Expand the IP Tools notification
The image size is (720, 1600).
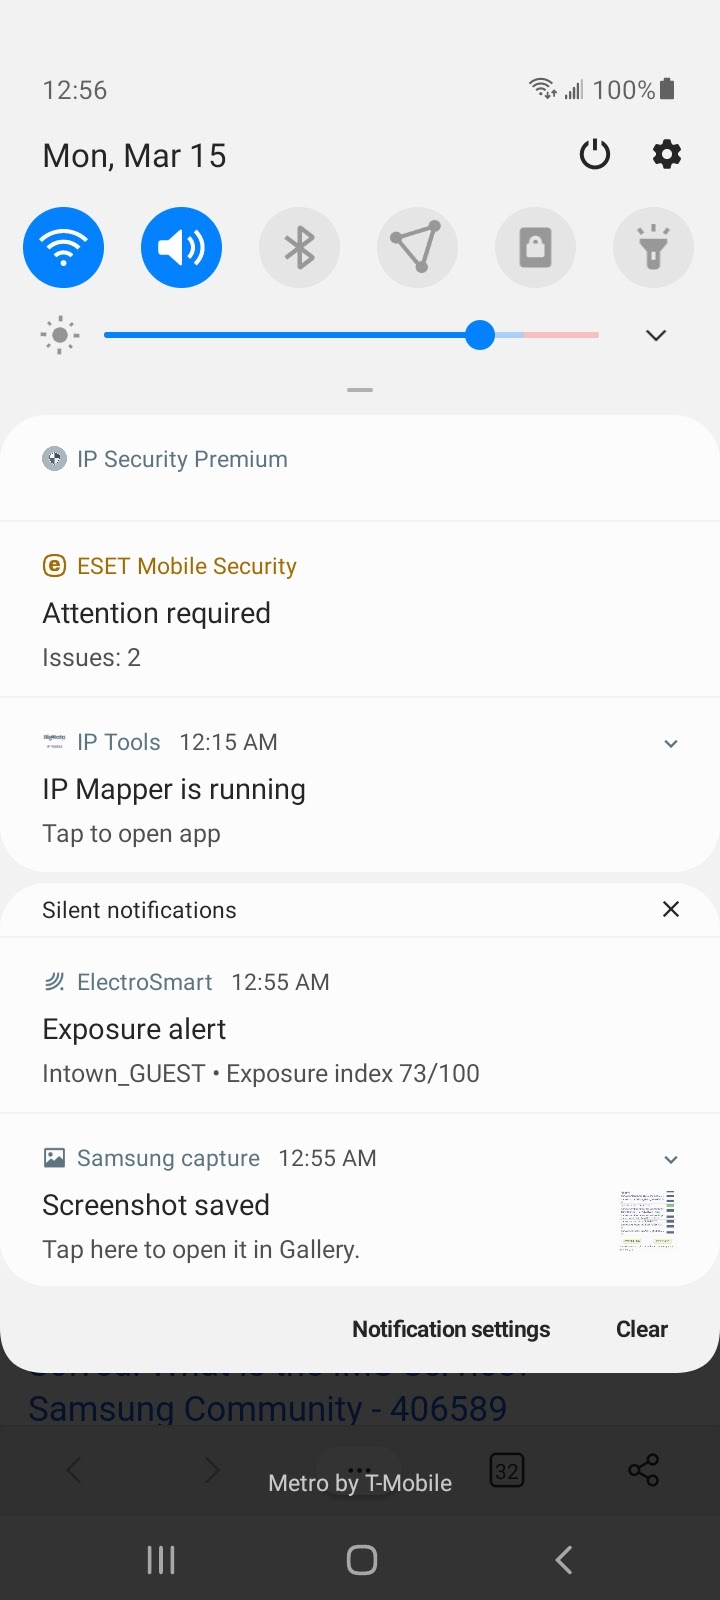pyautogui.click(x=671, y=743)
